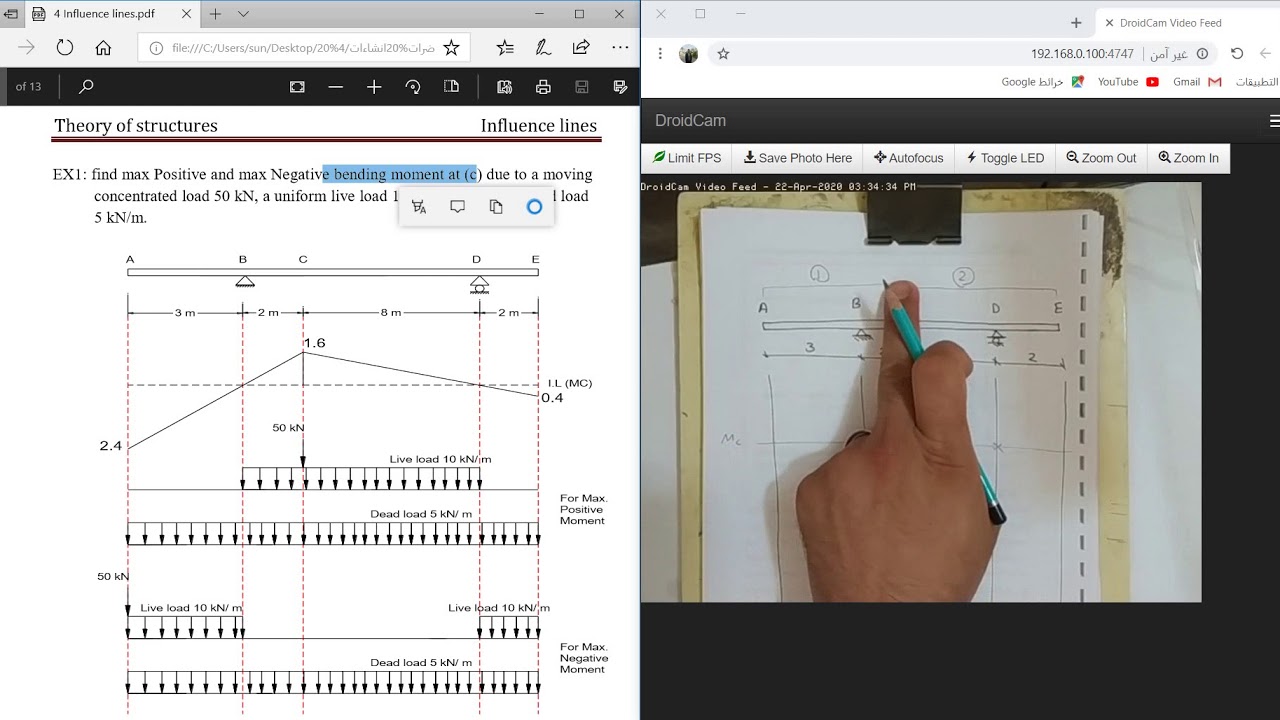
Task: Zoom out the PDF with minus
Action: click(336, 87)
